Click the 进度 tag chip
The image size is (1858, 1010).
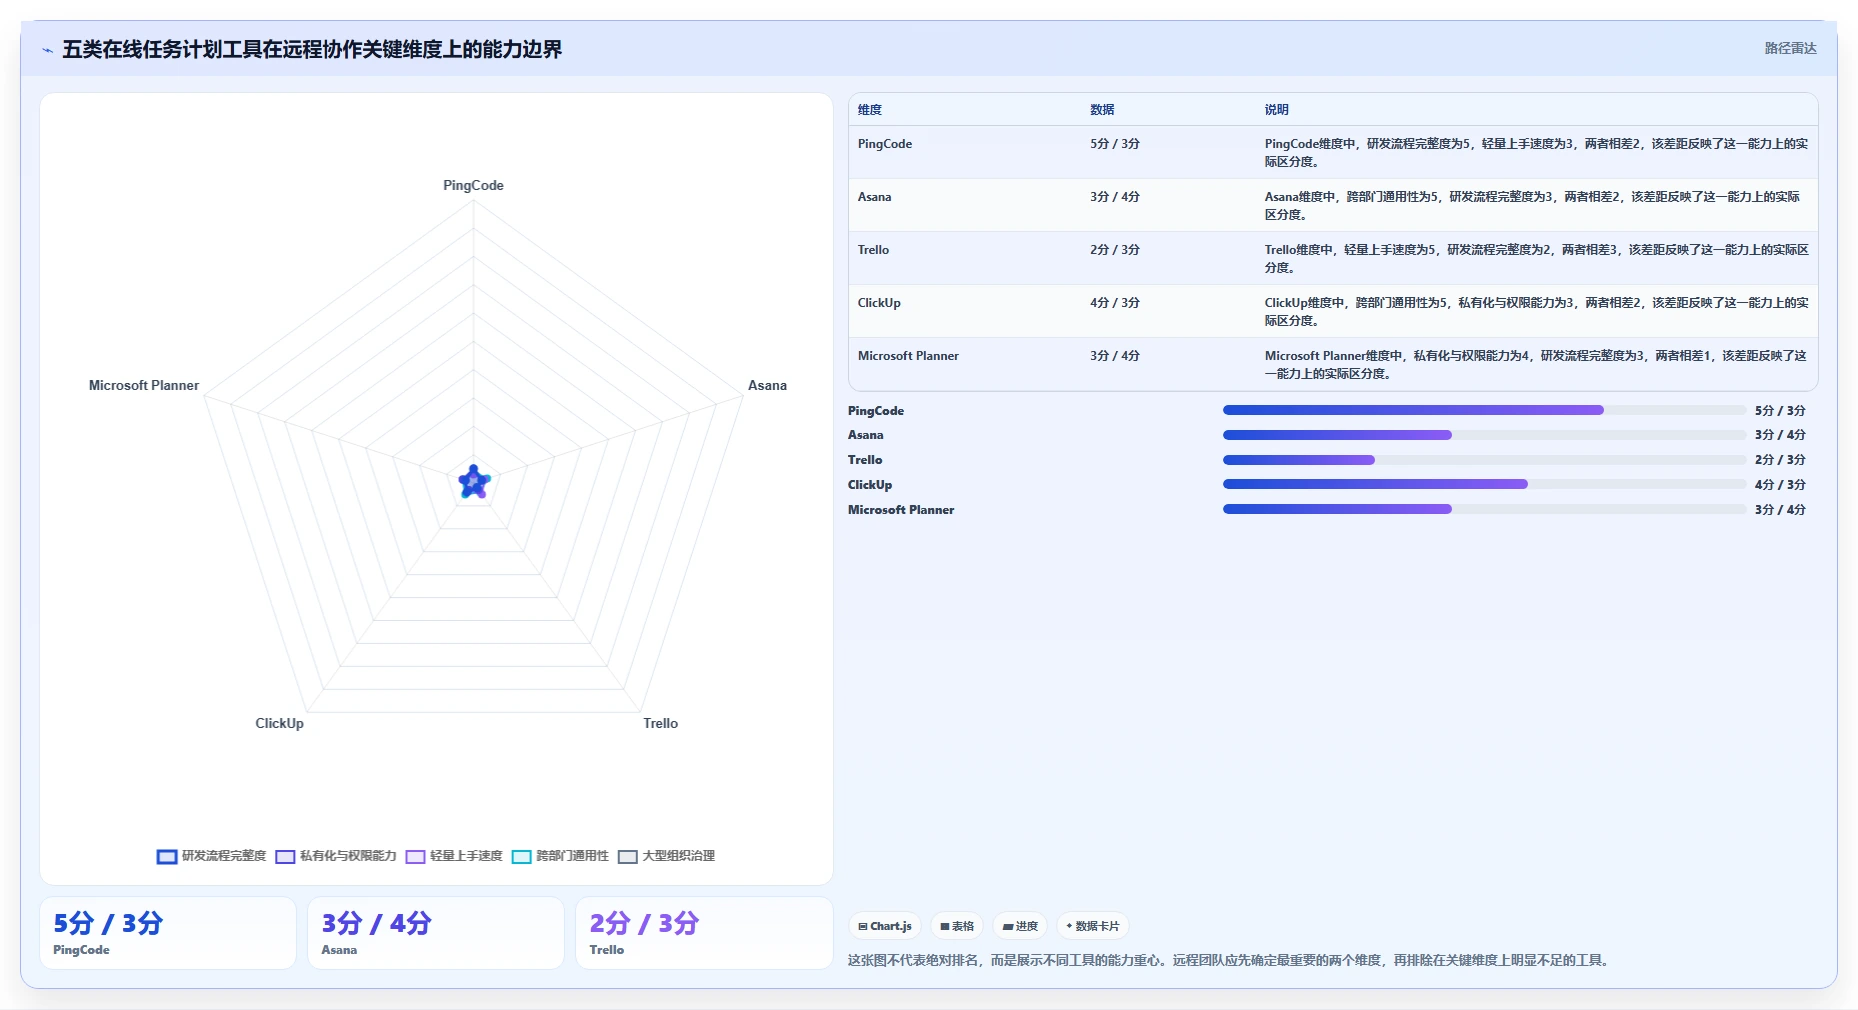click(1020, 926)
